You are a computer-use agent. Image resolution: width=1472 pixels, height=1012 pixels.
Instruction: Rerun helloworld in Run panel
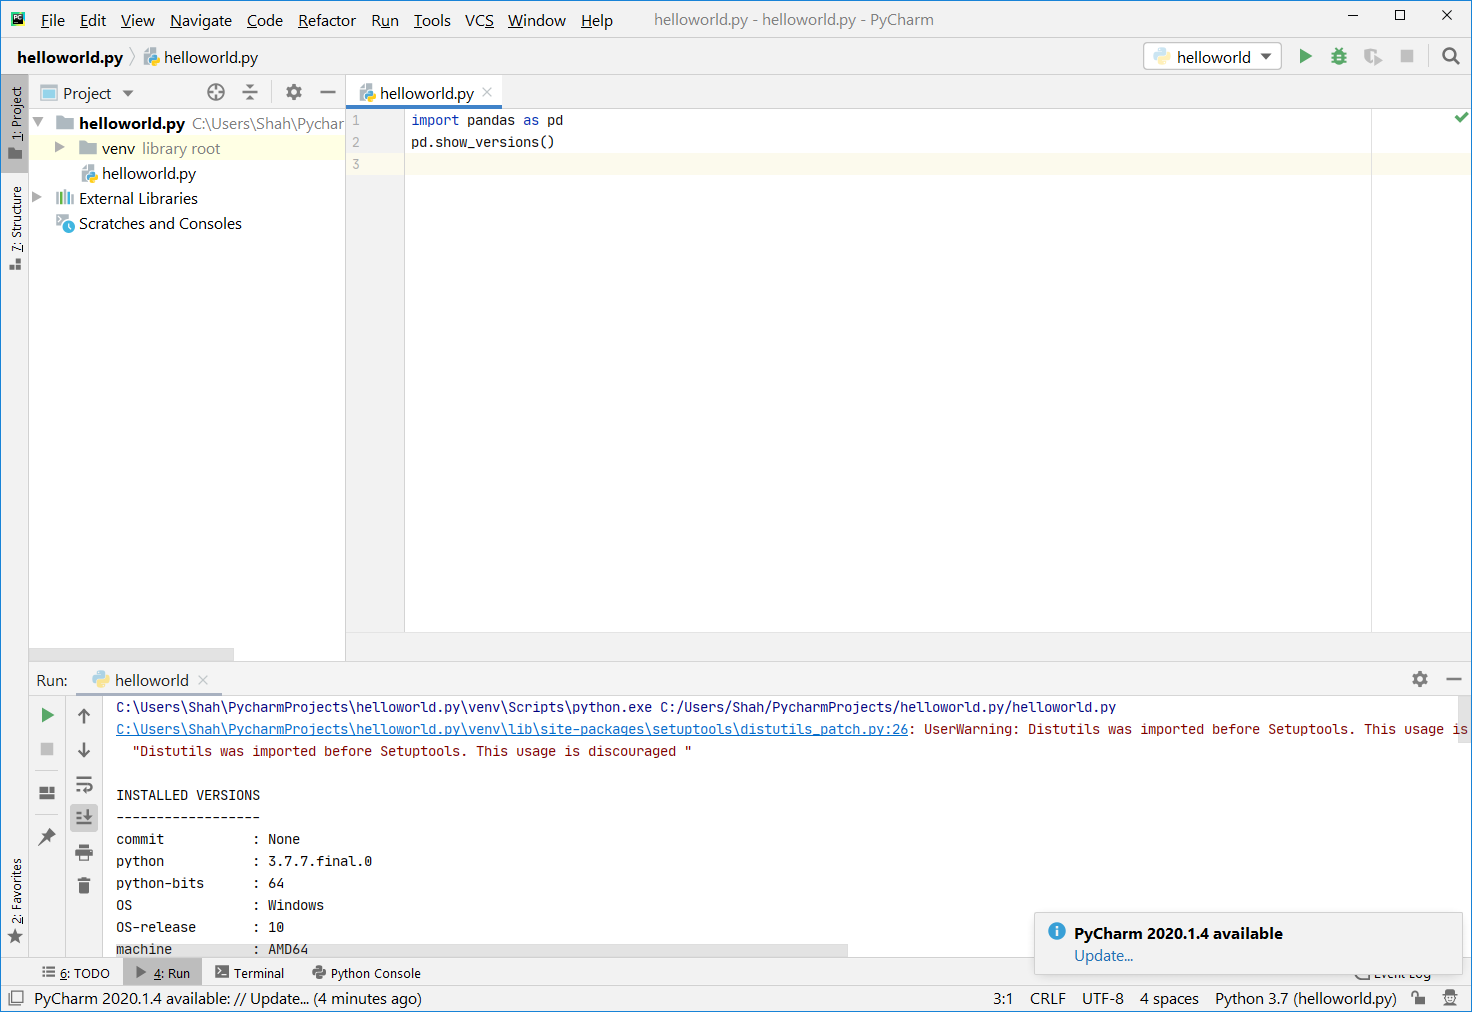pyautogui.click(x=47, y=715)
